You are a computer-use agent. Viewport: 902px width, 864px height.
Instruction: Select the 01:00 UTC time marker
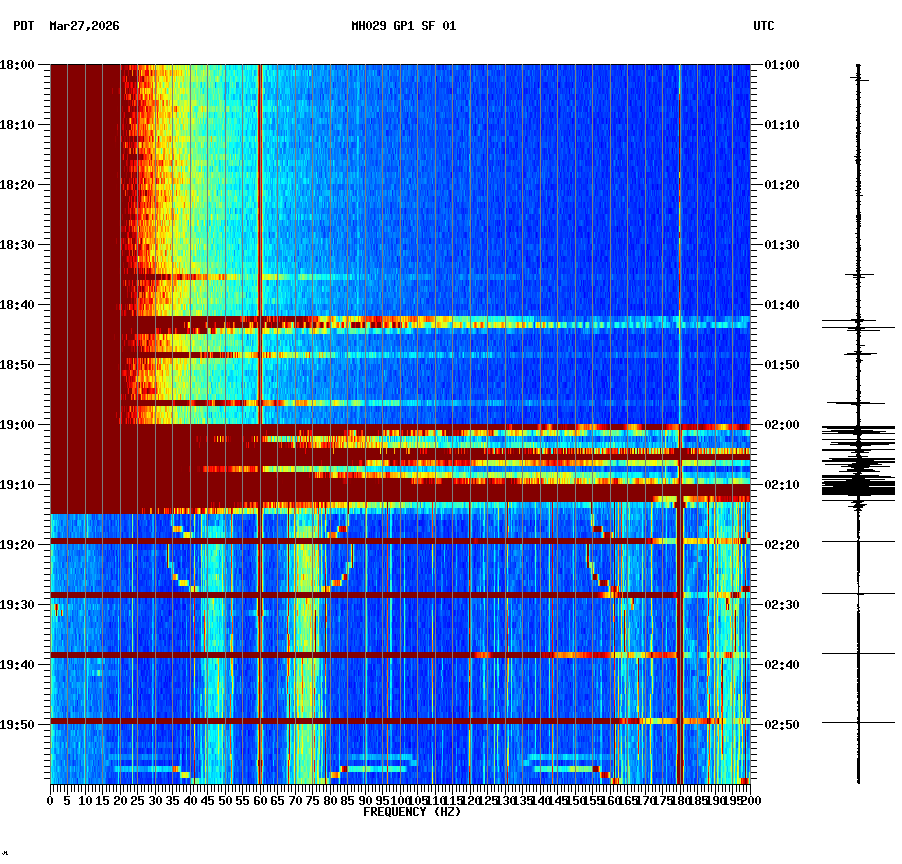779,64
